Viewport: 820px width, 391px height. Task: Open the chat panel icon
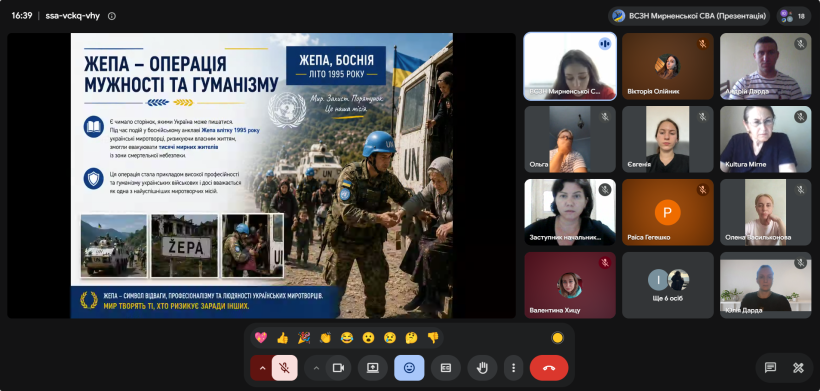(770, 367)
